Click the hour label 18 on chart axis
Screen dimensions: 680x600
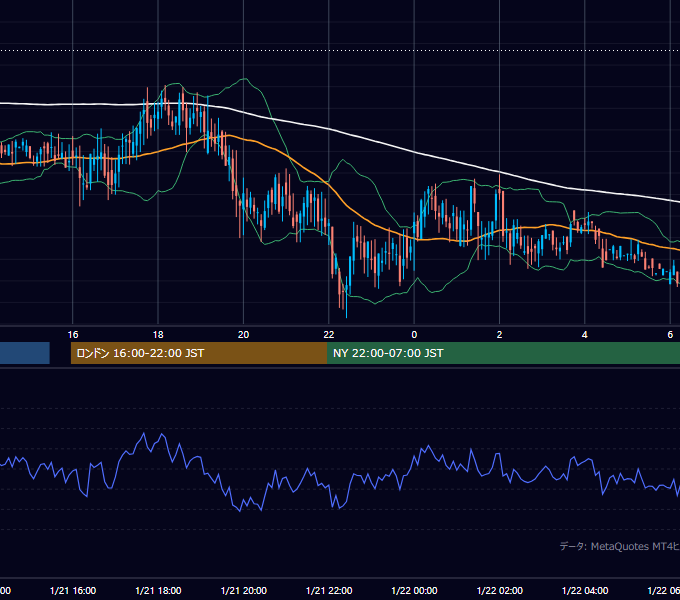click(158, 335)
